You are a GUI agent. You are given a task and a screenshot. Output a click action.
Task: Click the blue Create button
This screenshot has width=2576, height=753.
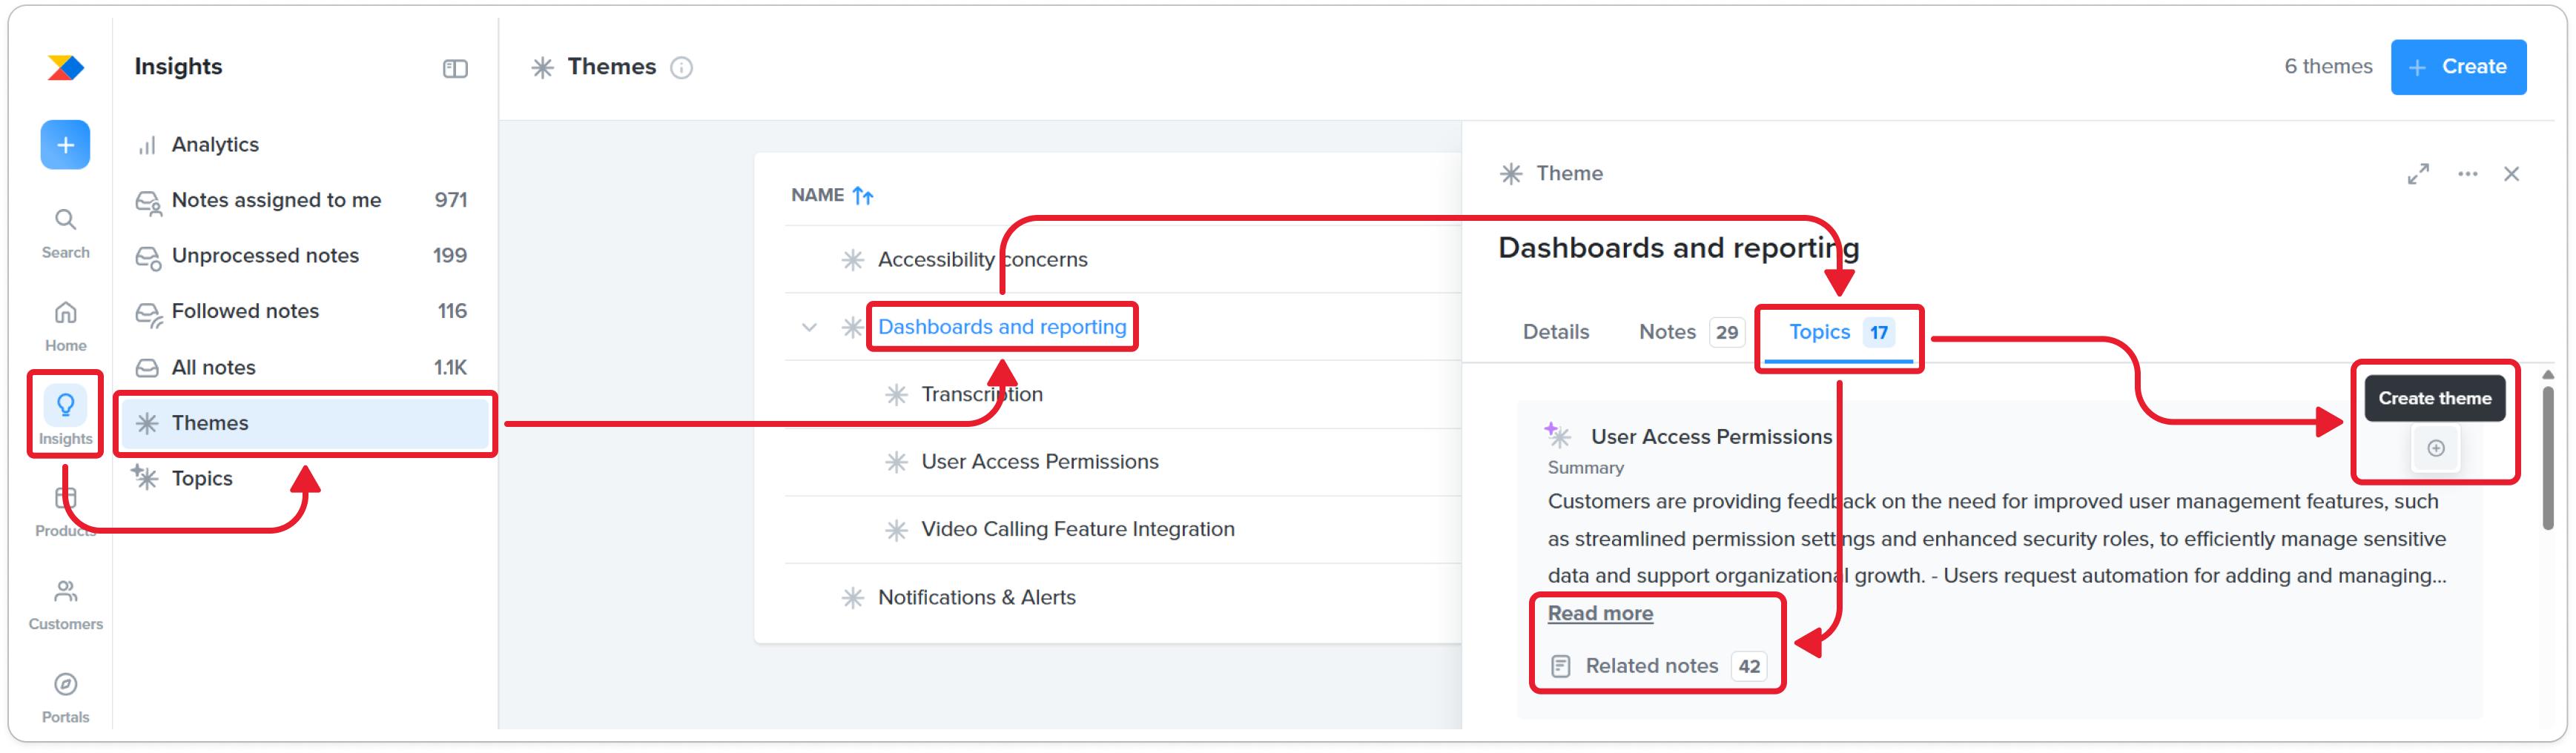2457,67
